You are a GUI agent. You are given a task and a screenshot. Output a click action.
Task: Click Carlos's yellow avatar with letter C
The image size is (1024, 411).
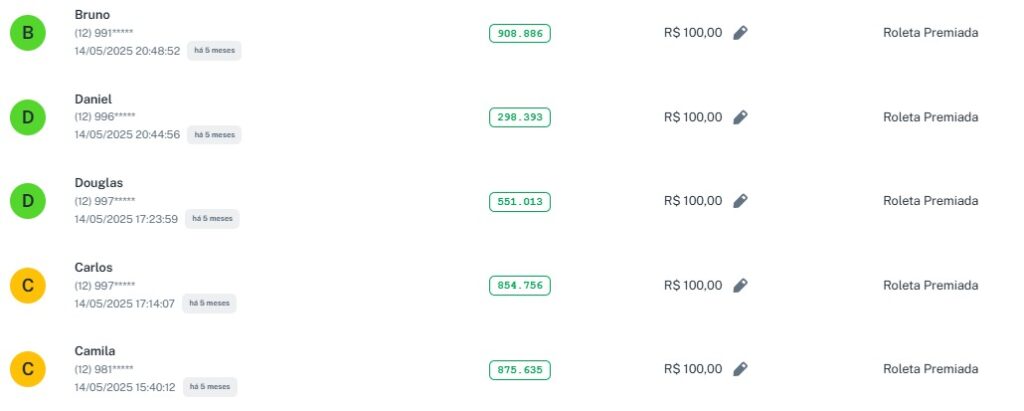click(x=28, y=286)
